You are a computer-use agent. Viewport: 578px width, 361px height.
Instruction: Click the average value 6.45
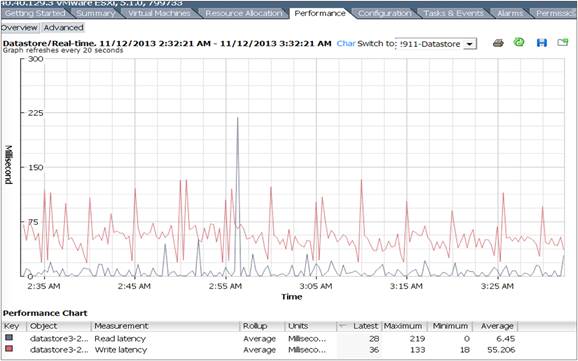(506, 339)
